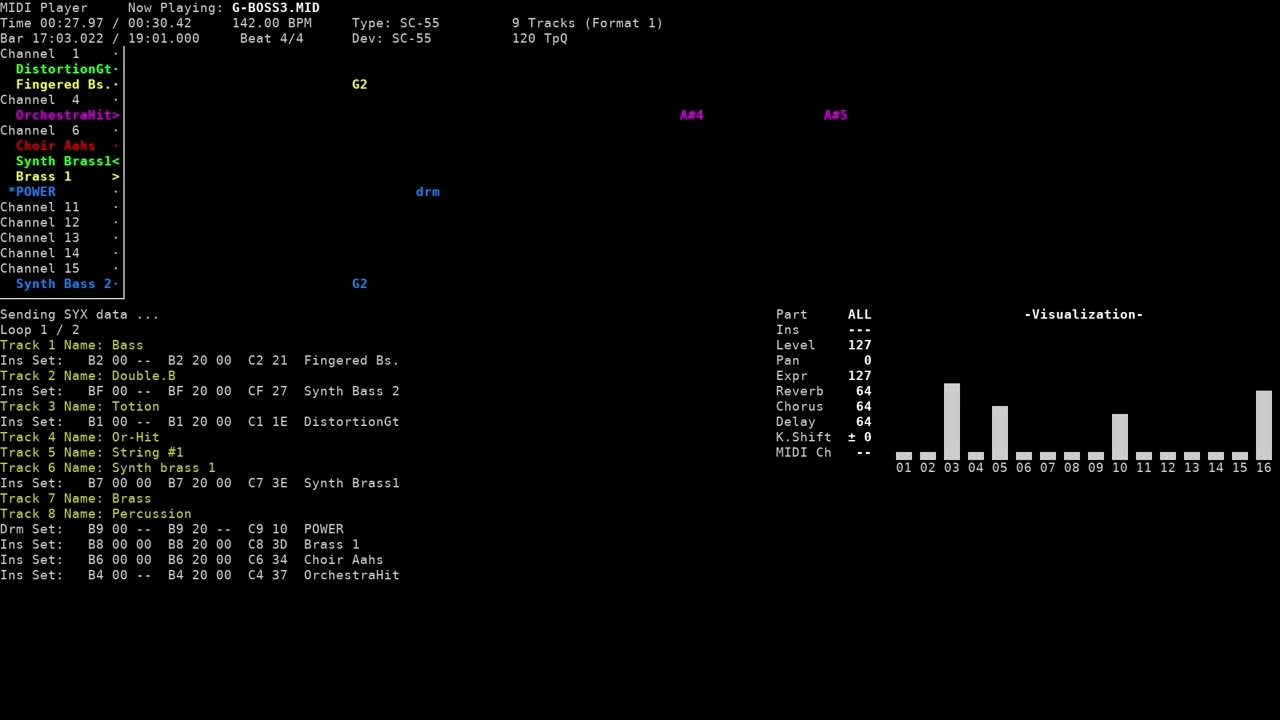Click the magenta A#5 note marker
The width and height of the screenshot is (1280, 720).
click(836, 115)
